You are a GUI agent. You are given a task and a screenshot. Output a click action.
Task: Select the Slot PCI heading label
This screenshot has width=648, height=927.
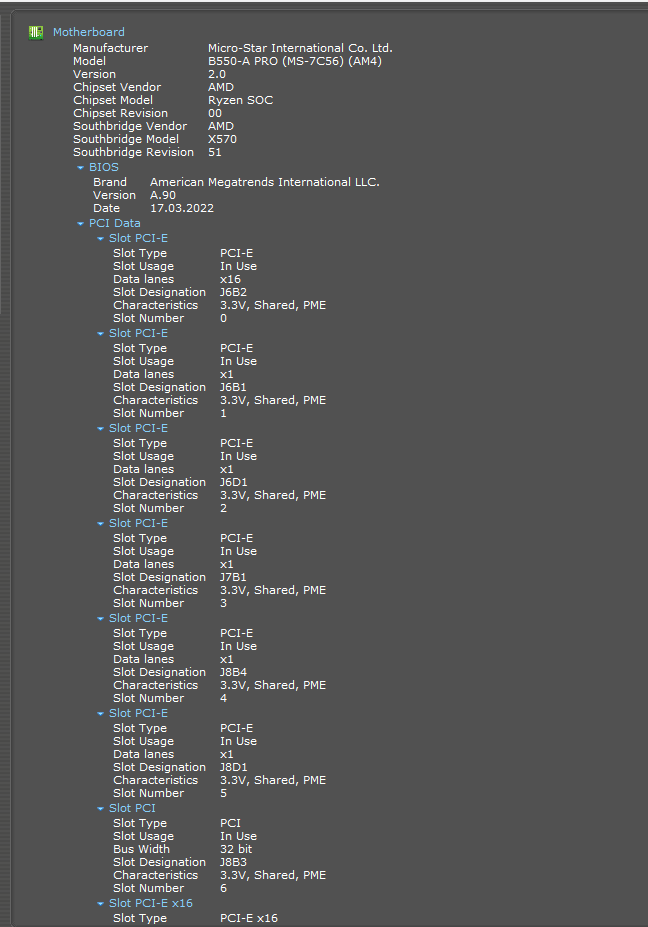coord(132,808)
